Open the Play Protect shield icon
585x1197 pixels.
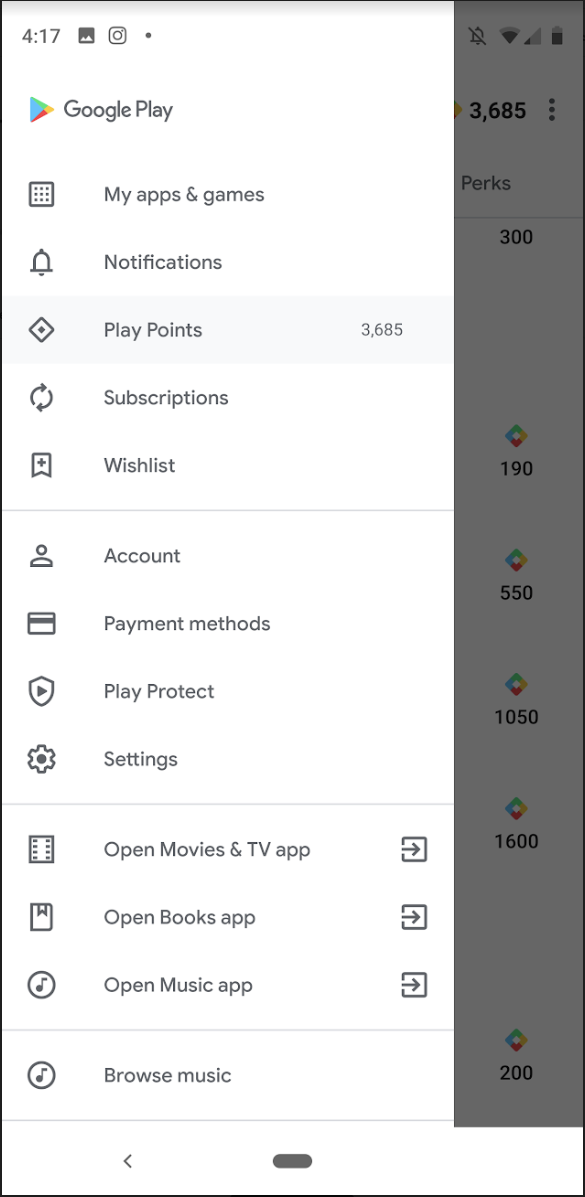(41, 691)
